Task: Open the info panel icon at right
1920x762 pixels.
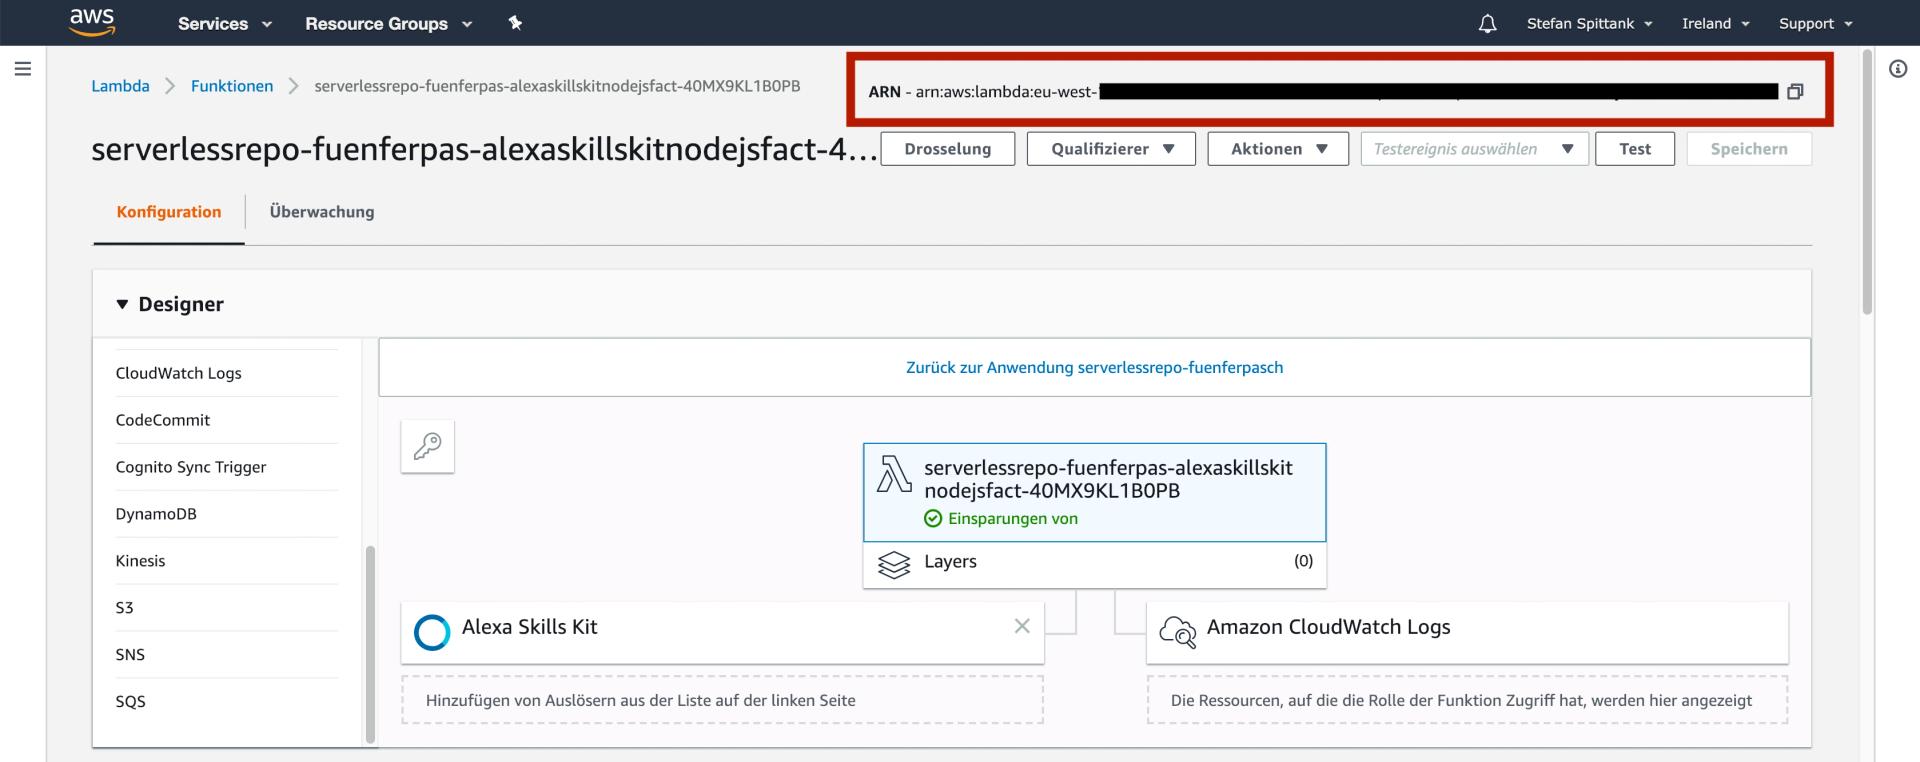Action: 1897,69
